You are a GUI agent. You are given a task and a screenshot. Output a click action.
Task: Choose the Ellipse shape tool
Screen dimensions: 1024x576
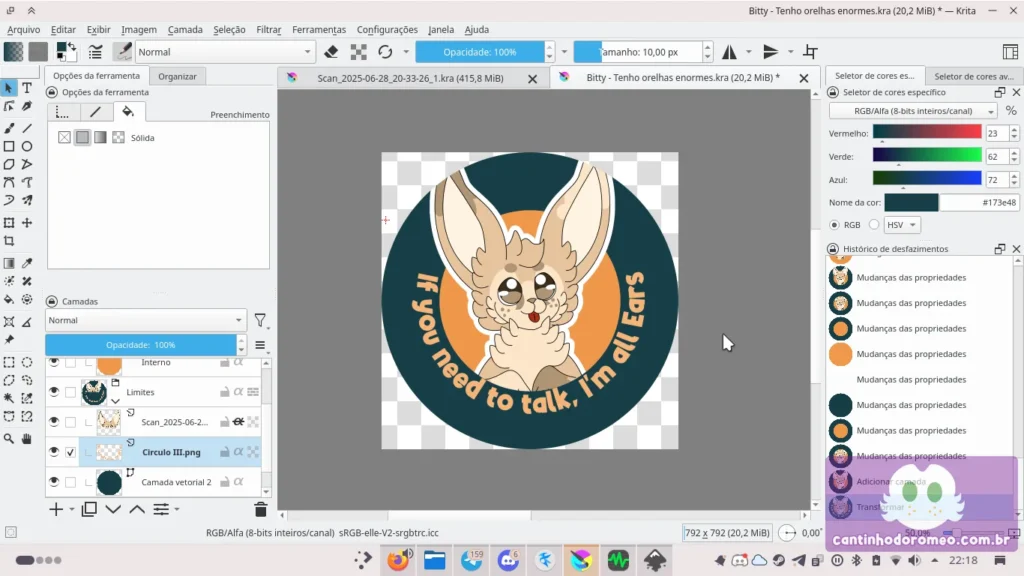[27, 146]
